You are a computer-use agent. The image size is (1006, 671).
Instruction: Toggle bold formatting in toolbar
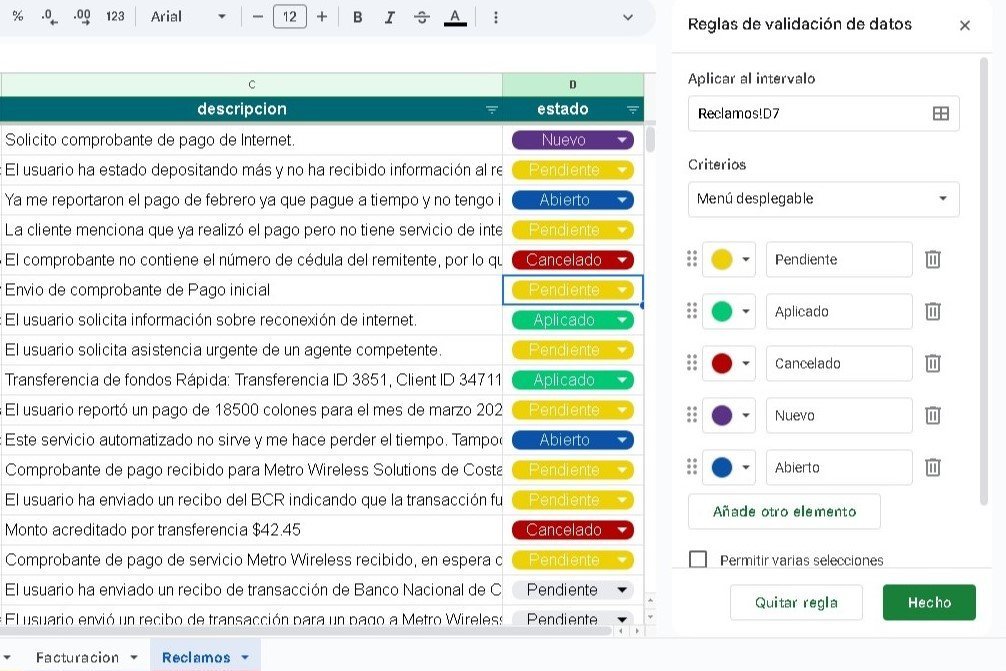click(358, 17)
